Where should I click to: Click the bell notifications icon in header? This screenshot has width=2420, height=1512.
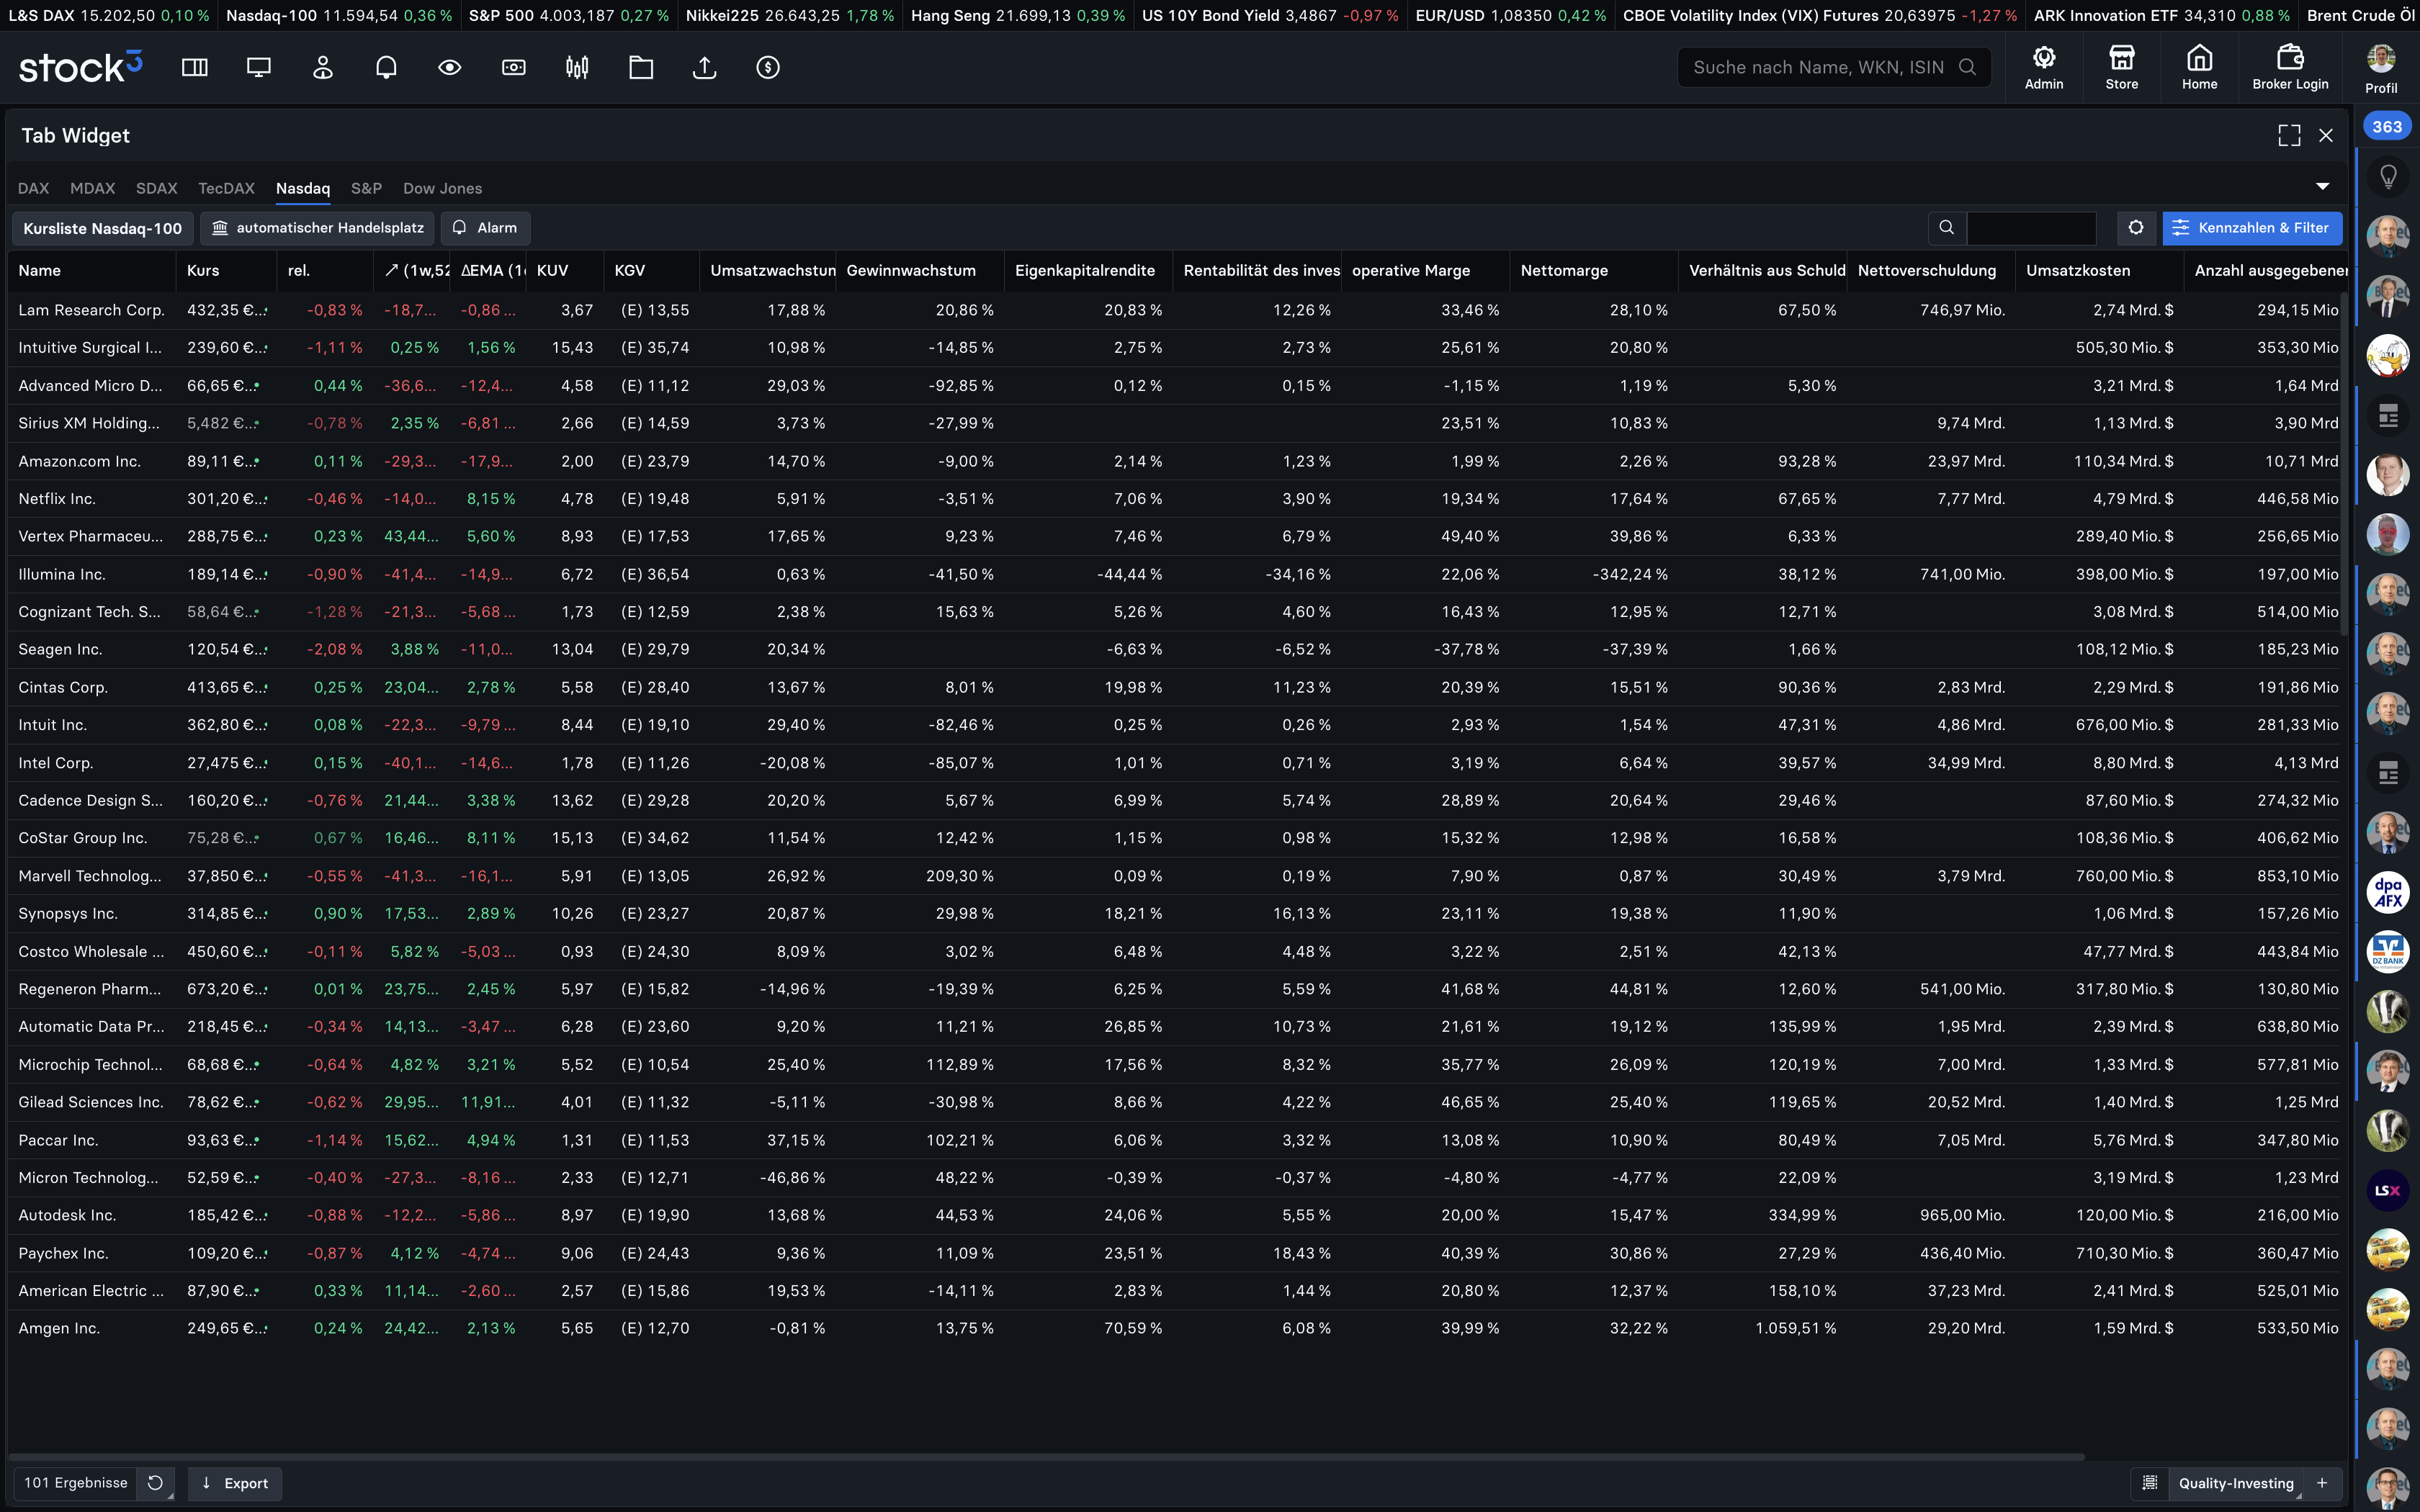(x=386, y=67)
